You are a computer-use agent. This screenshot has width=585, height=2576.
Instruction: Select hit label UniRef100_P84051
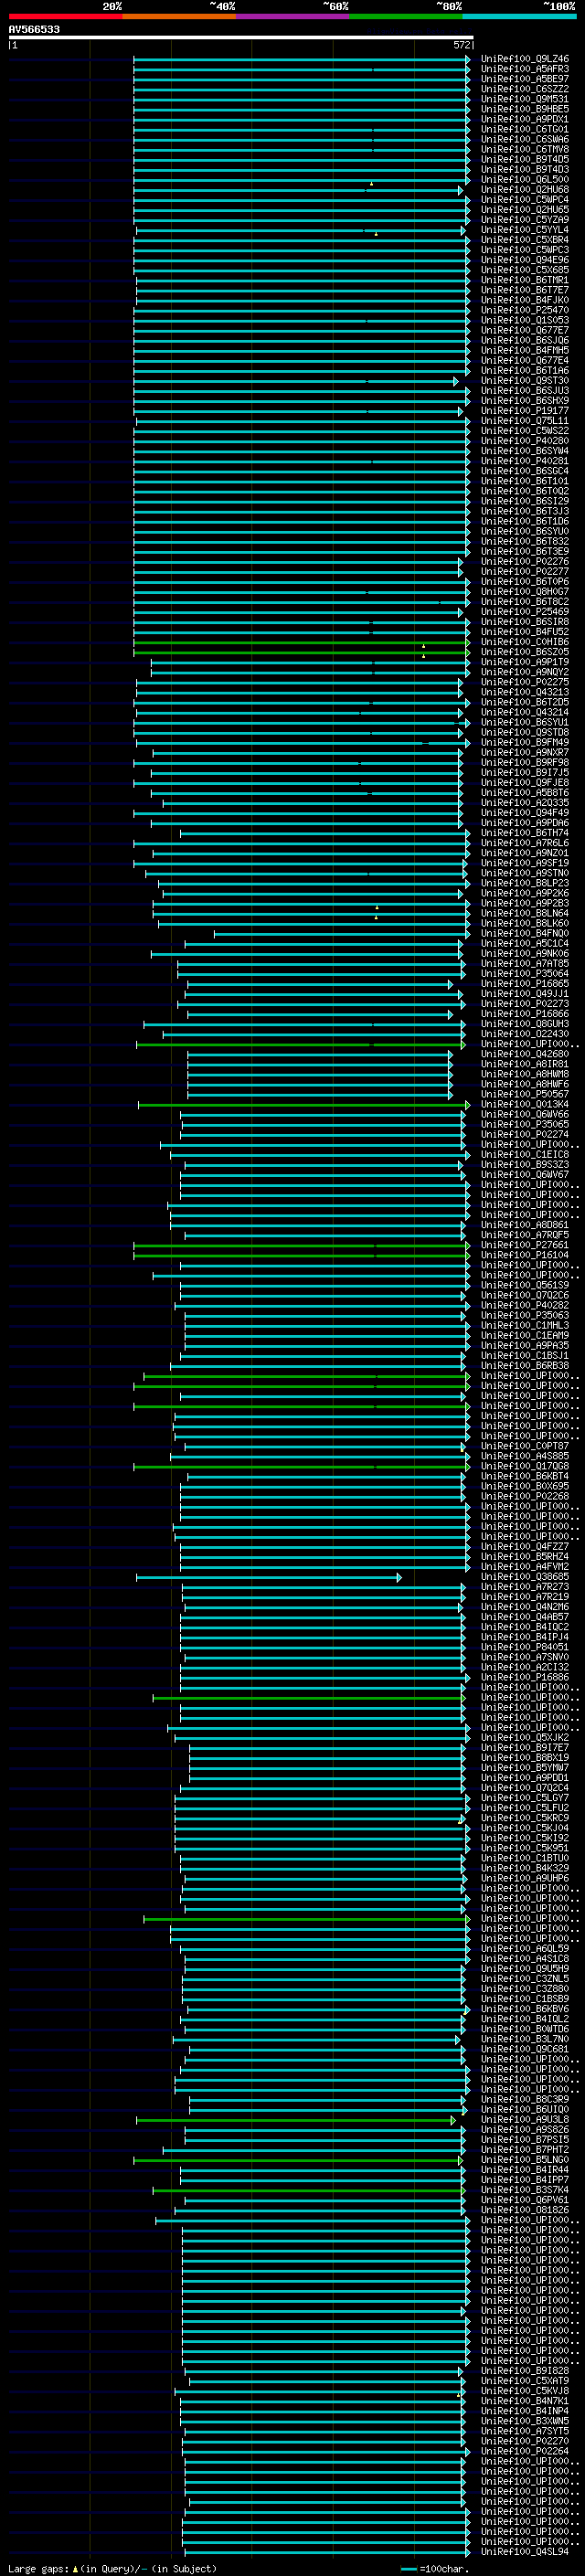pos(525,1647)
